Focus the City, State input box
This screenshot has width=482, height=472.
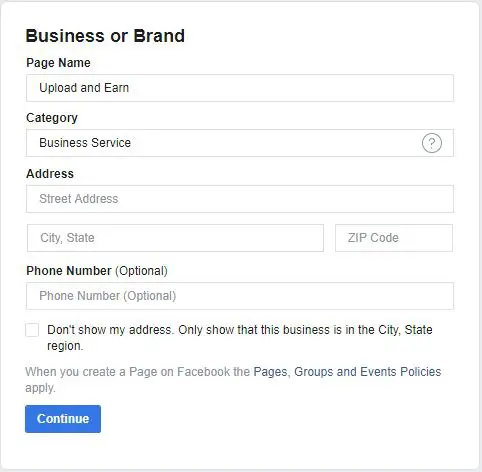(x=175, y=238)
